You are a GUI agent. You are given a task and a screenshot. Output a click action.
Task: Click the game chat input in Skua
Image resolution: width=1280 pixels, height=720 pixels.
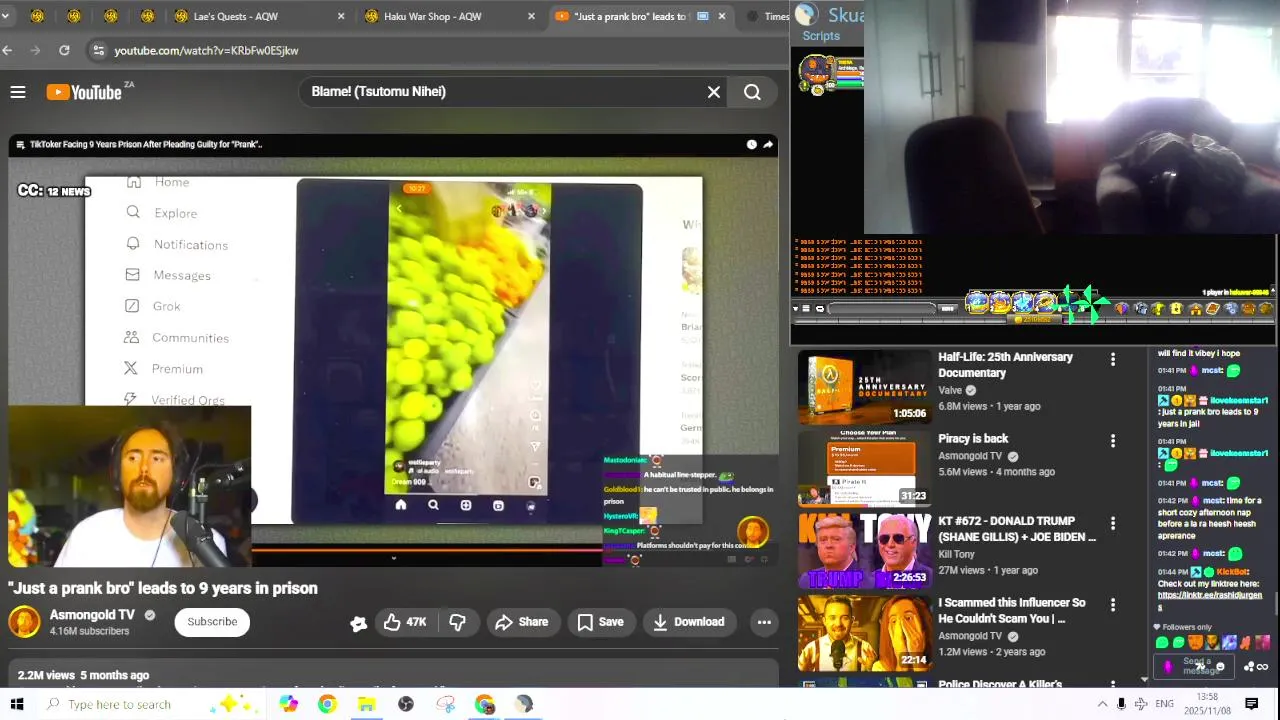click(x=881, y=309)
